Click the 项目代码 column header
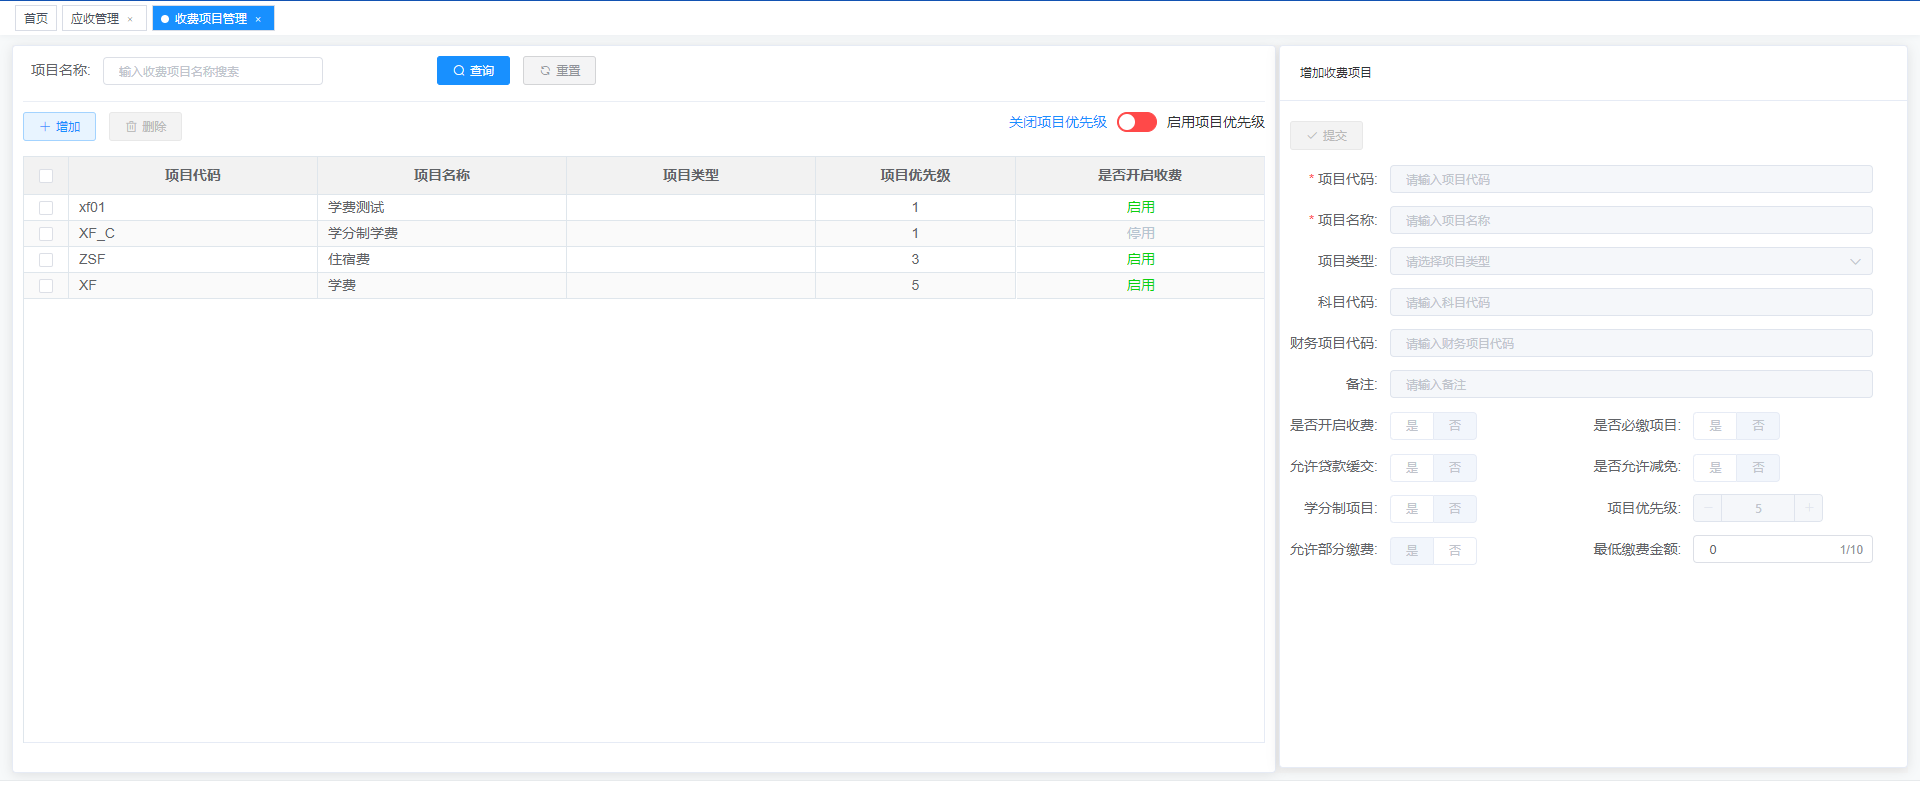 [193, 175]
